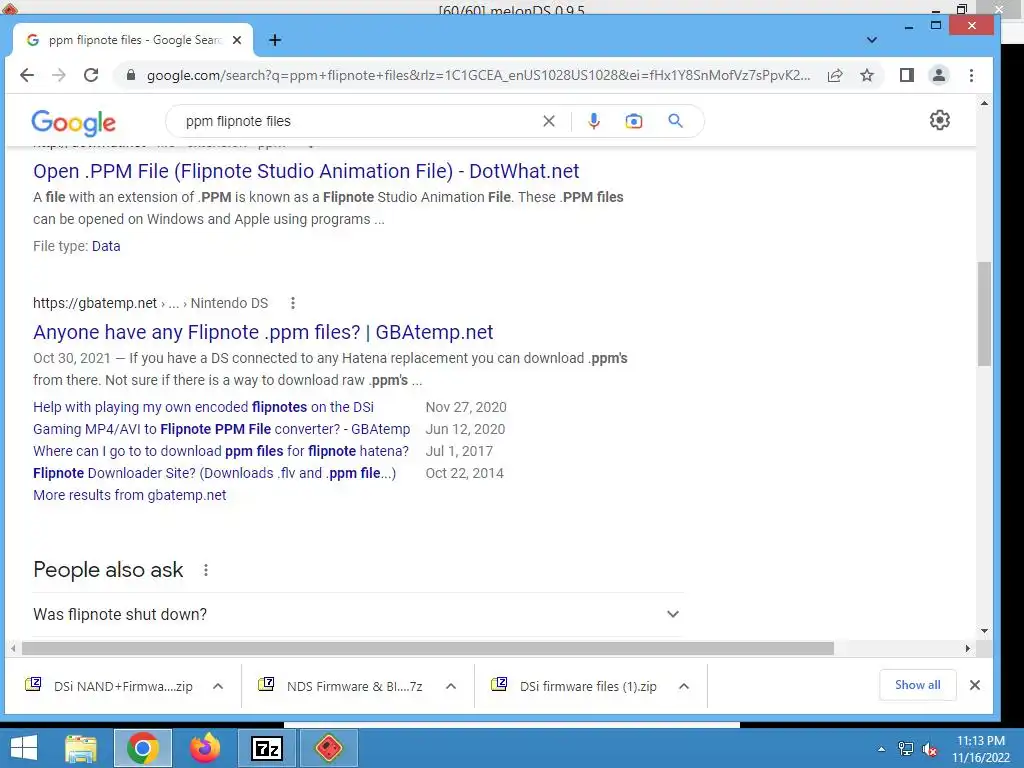Expand Was flipnote shut down question
Image resolution: width=1024 pixels, height=768 pixels.
click(x=357, y=615)
